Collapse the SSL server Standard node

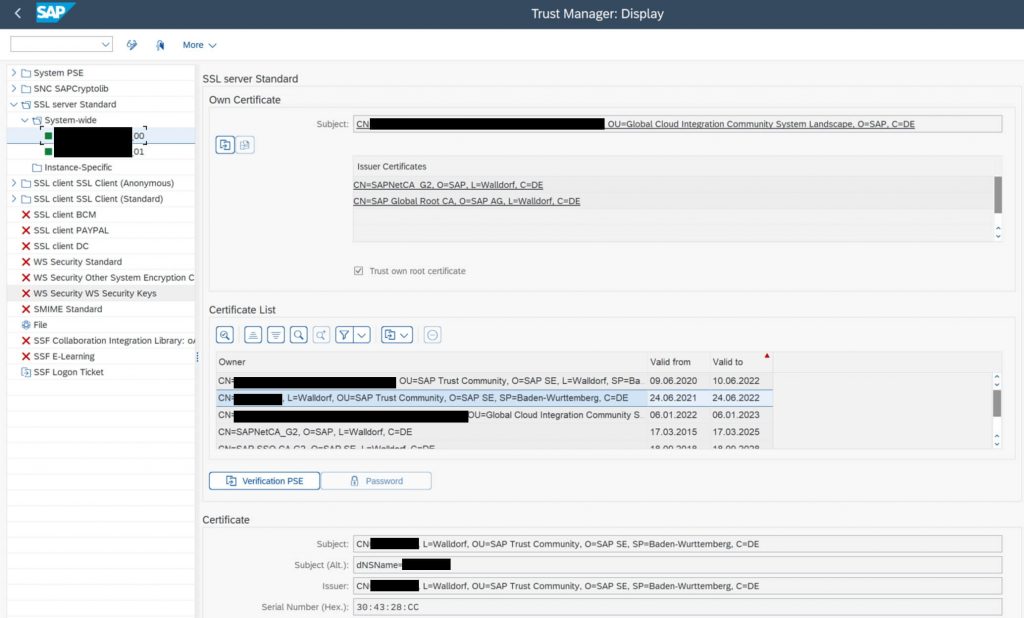click(14, 104)
